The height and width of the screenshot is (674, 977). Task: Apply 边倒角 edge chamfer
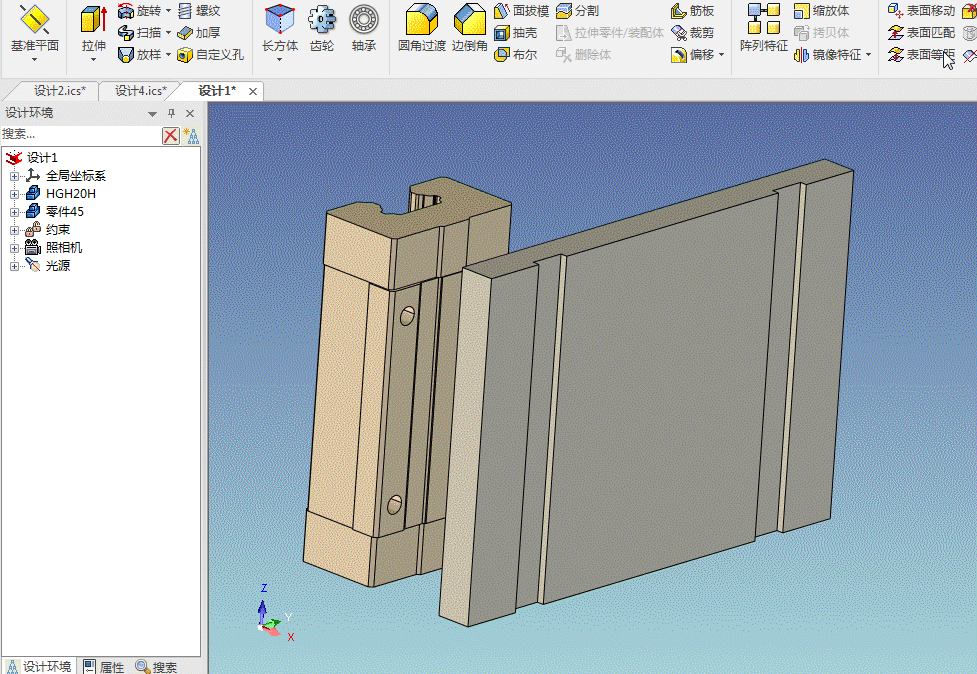click(469, 28)
